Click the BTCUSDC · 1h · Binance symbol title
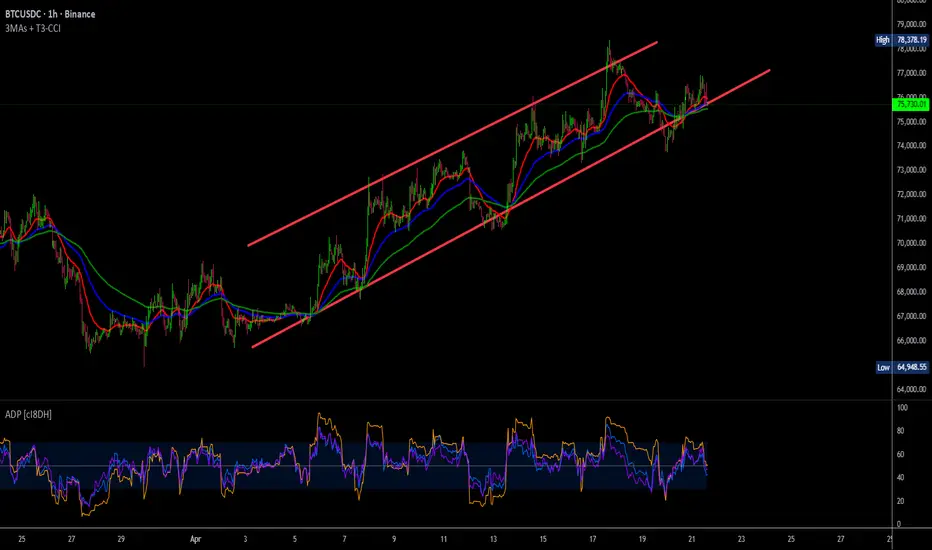Viewport: 932px width, 550px height. 50,14
